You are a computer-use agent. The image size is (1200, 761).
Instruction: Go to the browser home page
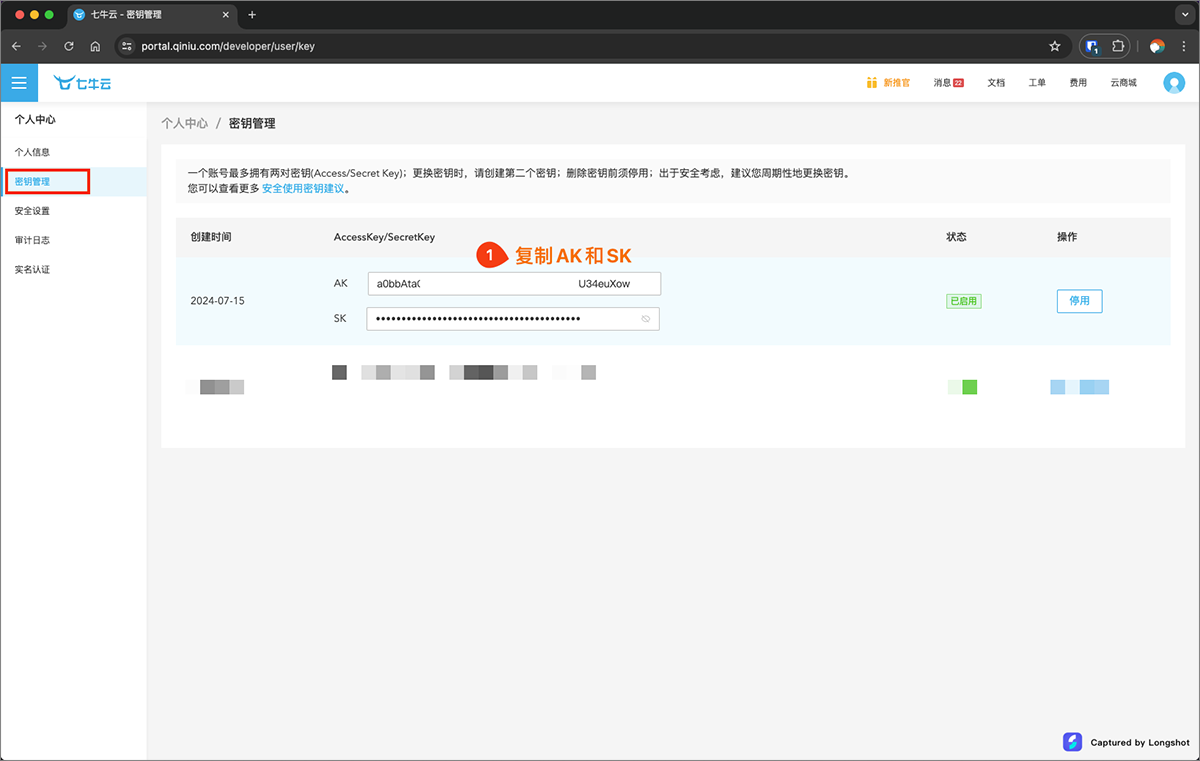(95, 46)
